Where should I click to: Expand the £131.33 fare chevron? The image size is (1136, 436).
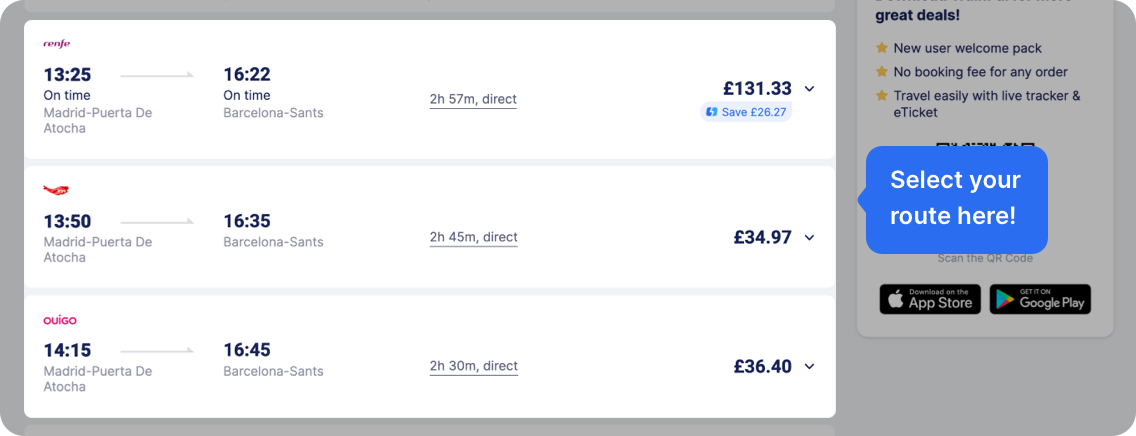(809, 89)
